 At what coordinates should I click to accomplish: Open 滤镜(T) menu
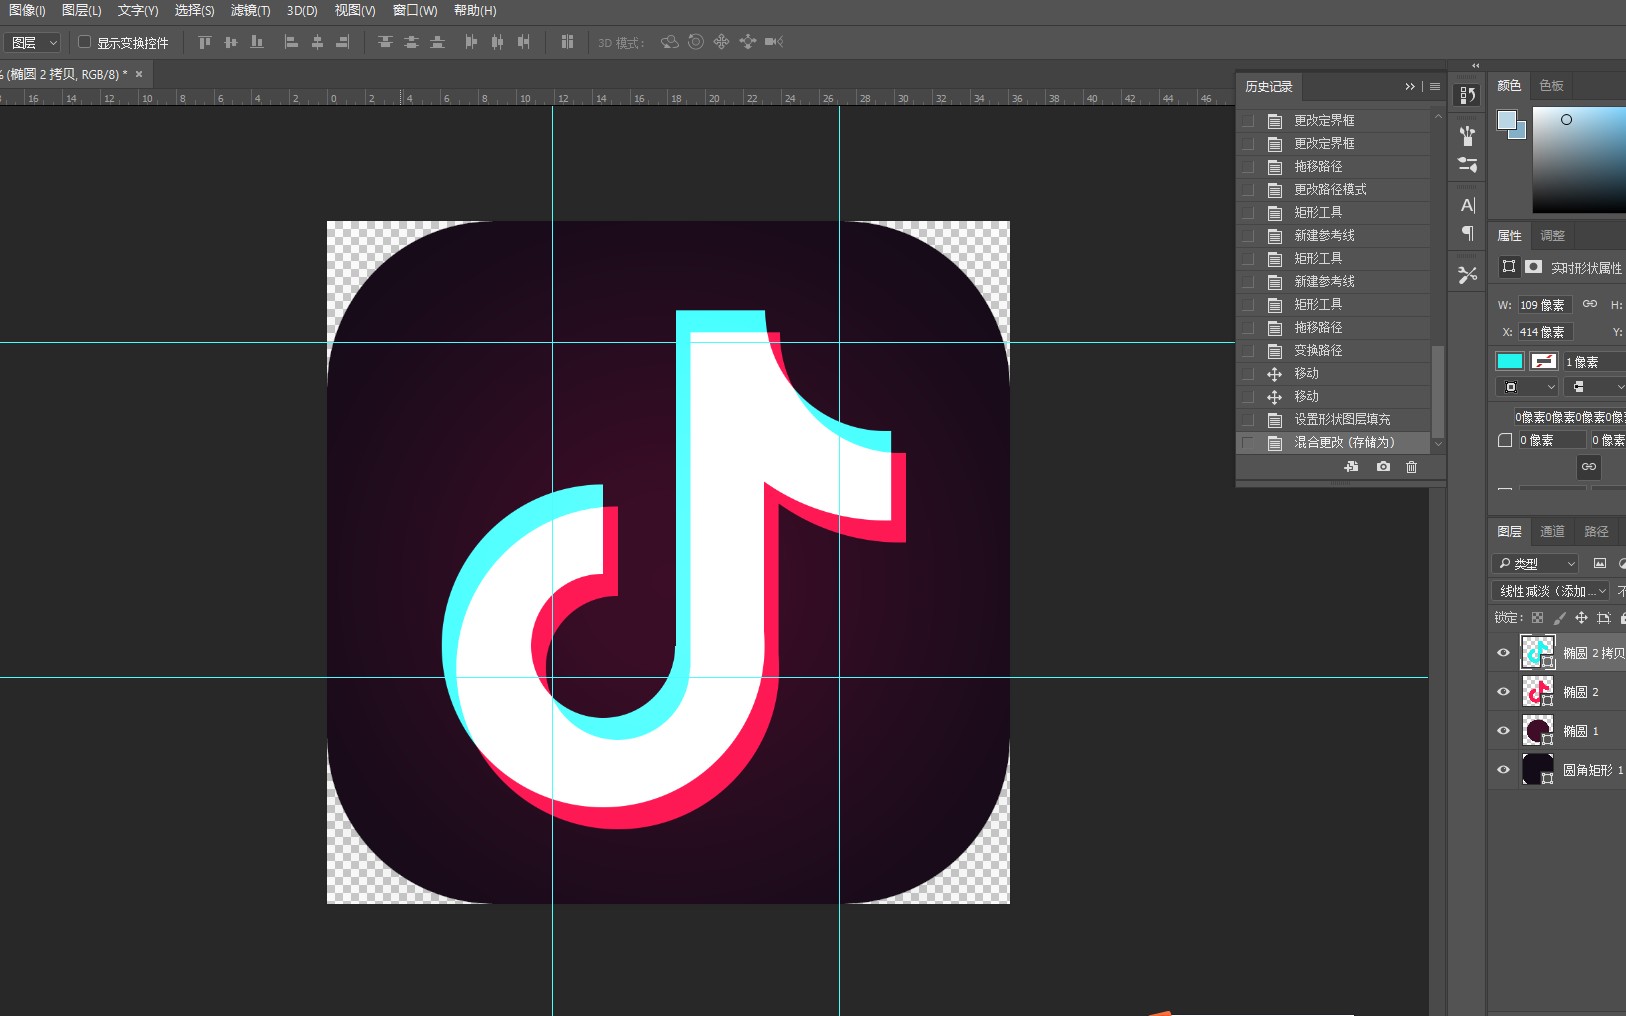click(250, 10)
